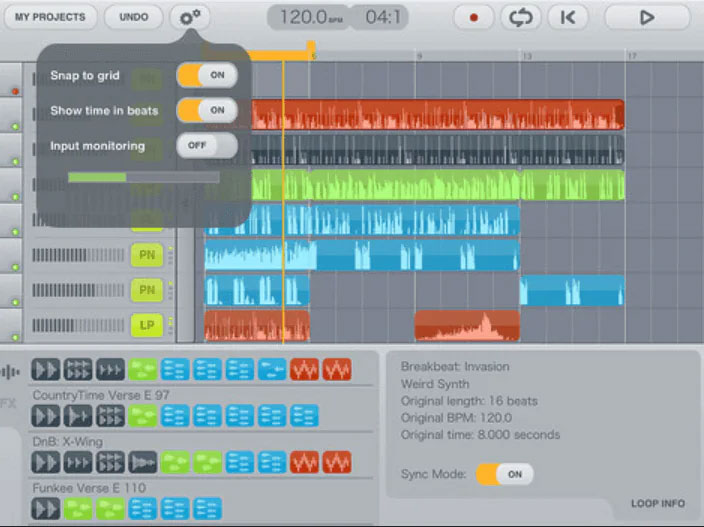This screenshot has width=704, height=527.
Task: Open the waveform loops tab on the left
Action: (x=10, y=372)
